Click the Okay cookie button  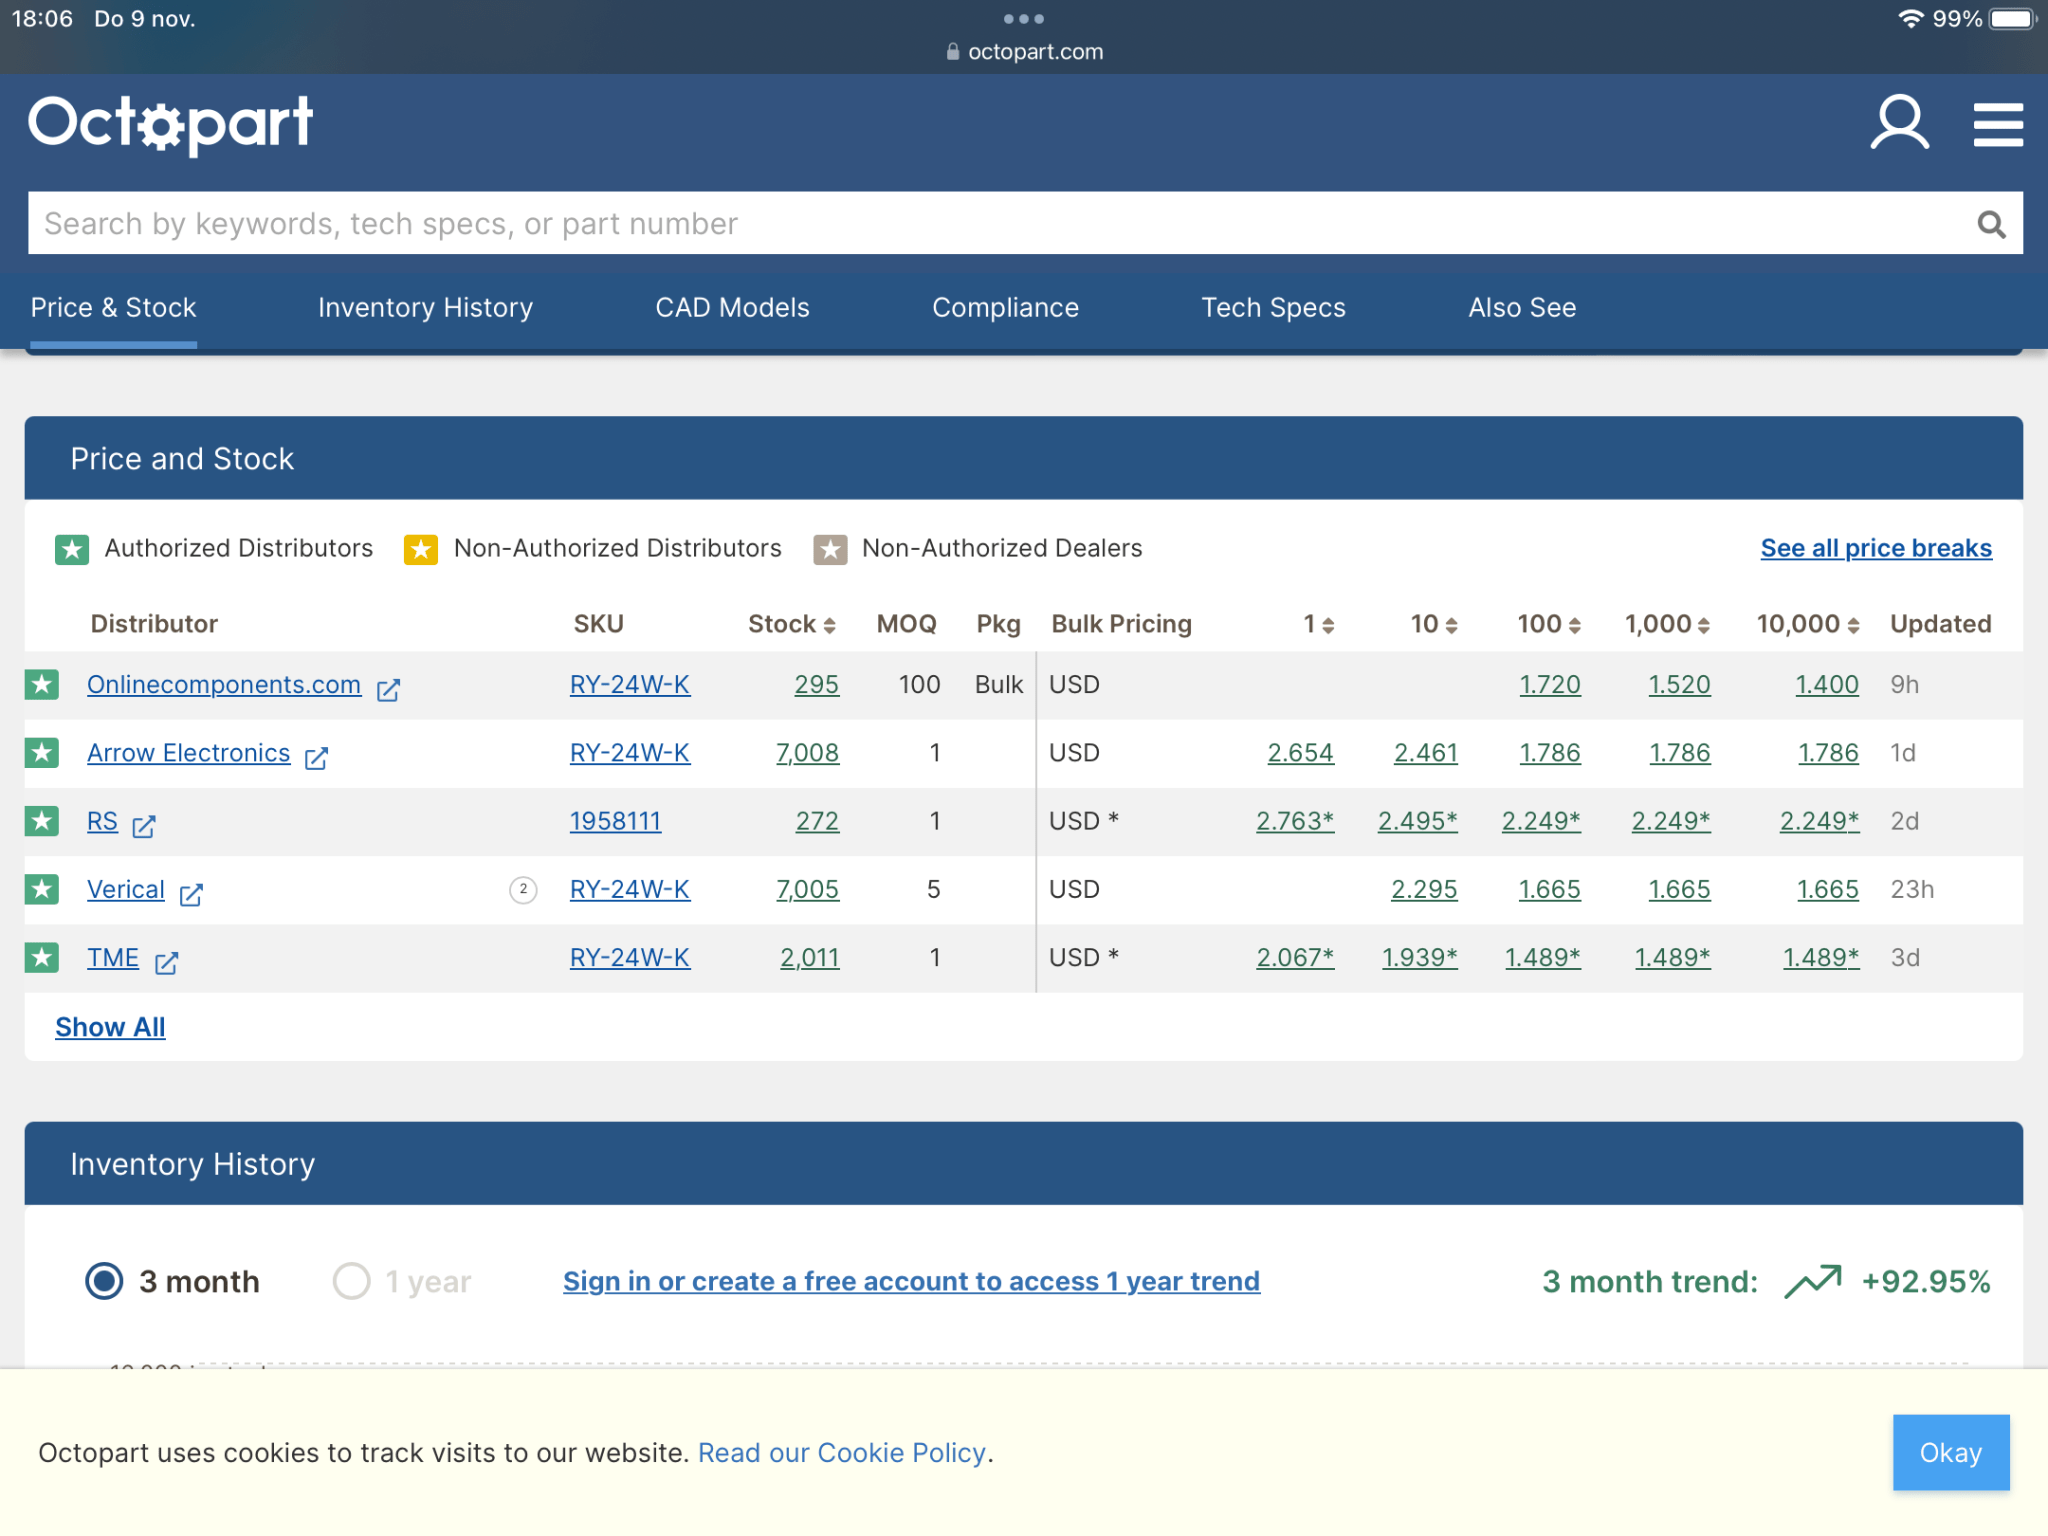click(1950, 1452)
